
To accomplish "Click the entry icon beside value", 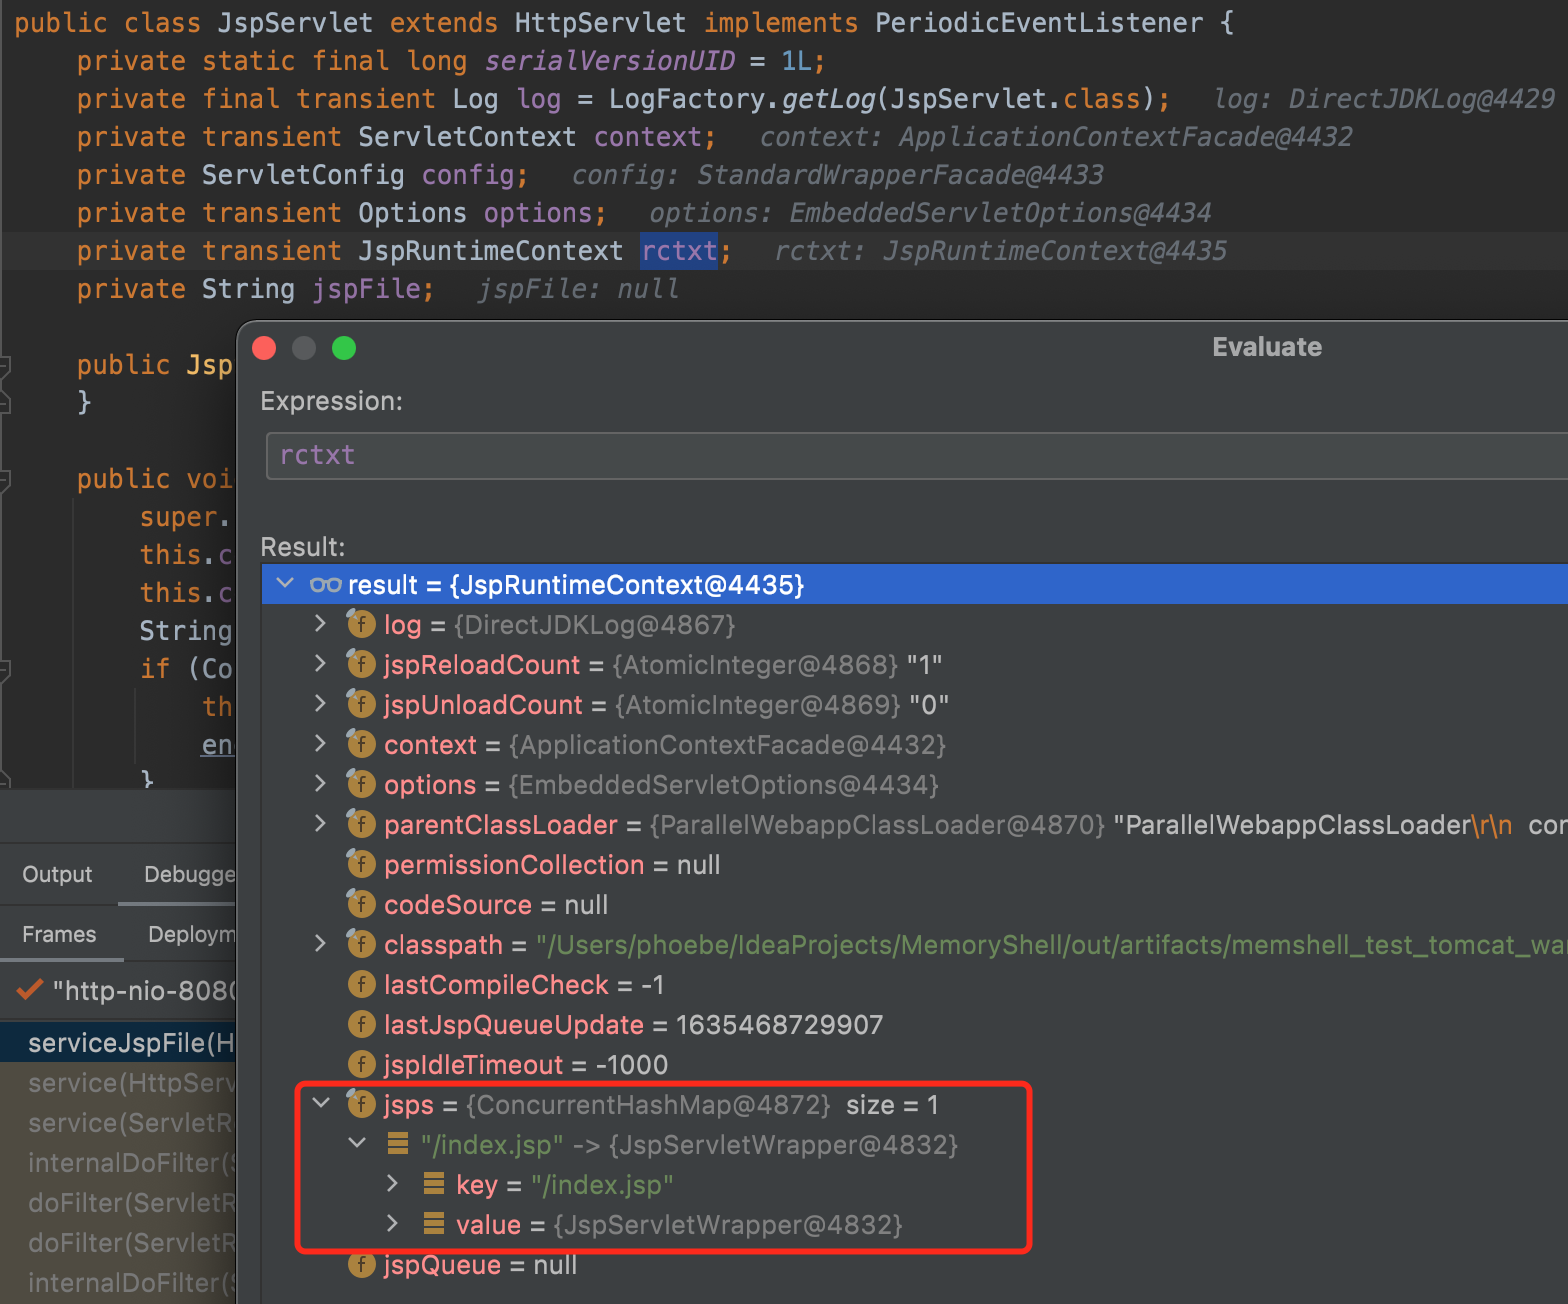I will 434,1223.
